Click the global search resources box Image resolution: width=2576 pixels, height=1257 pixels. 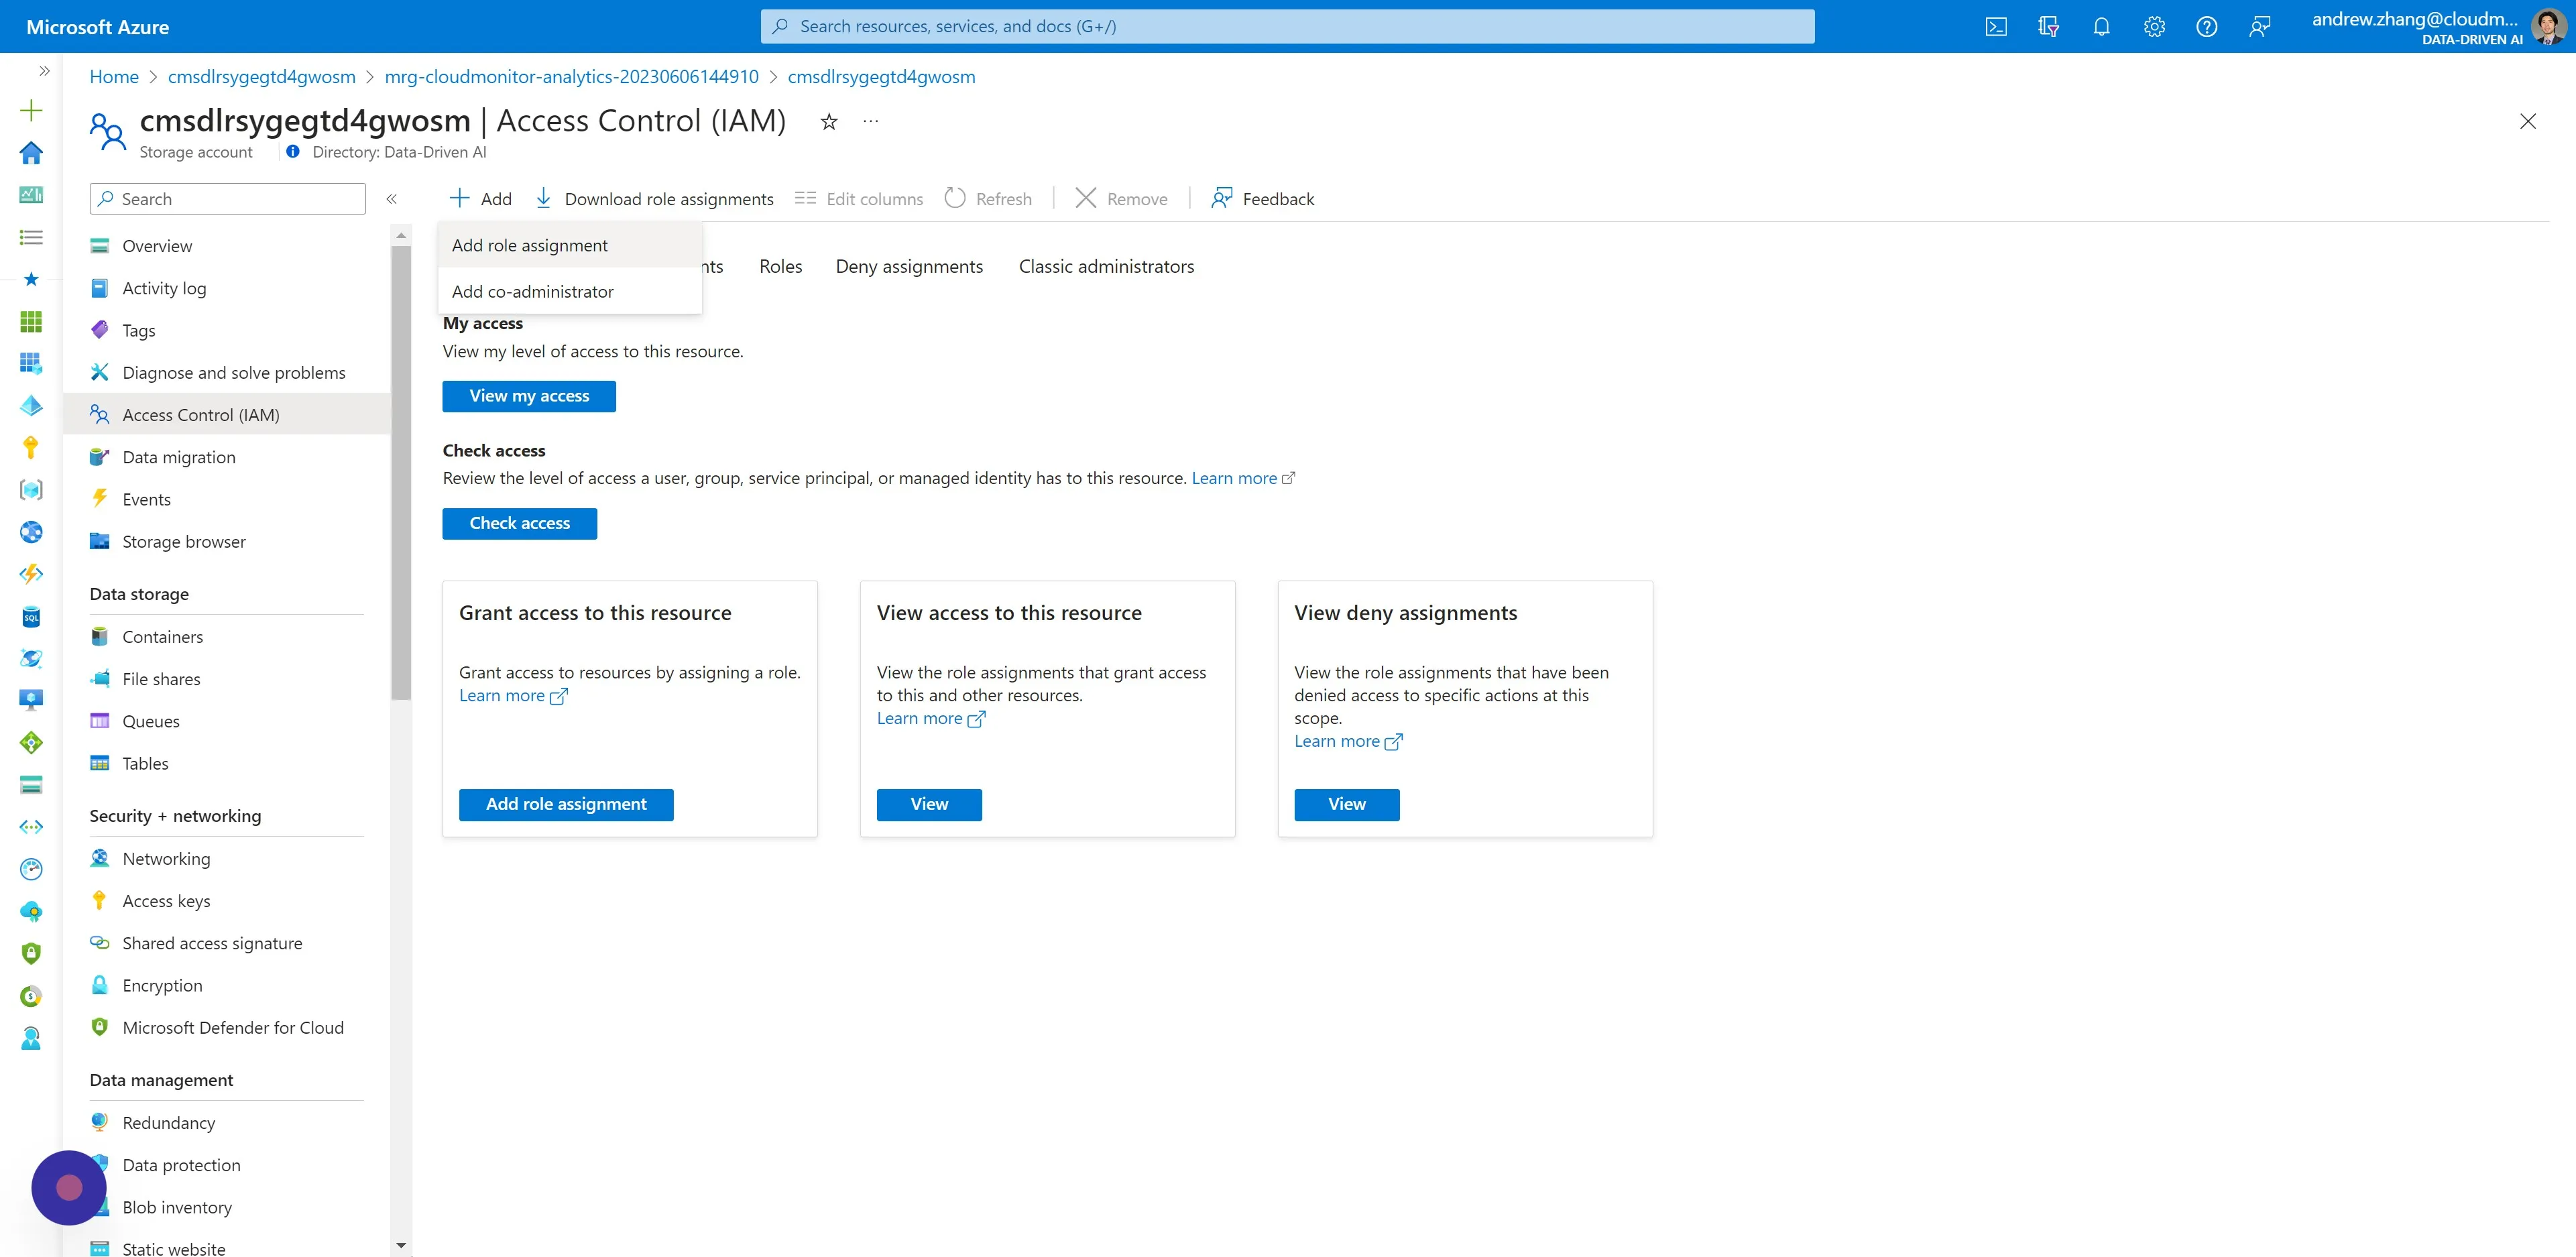point(1287,27)
